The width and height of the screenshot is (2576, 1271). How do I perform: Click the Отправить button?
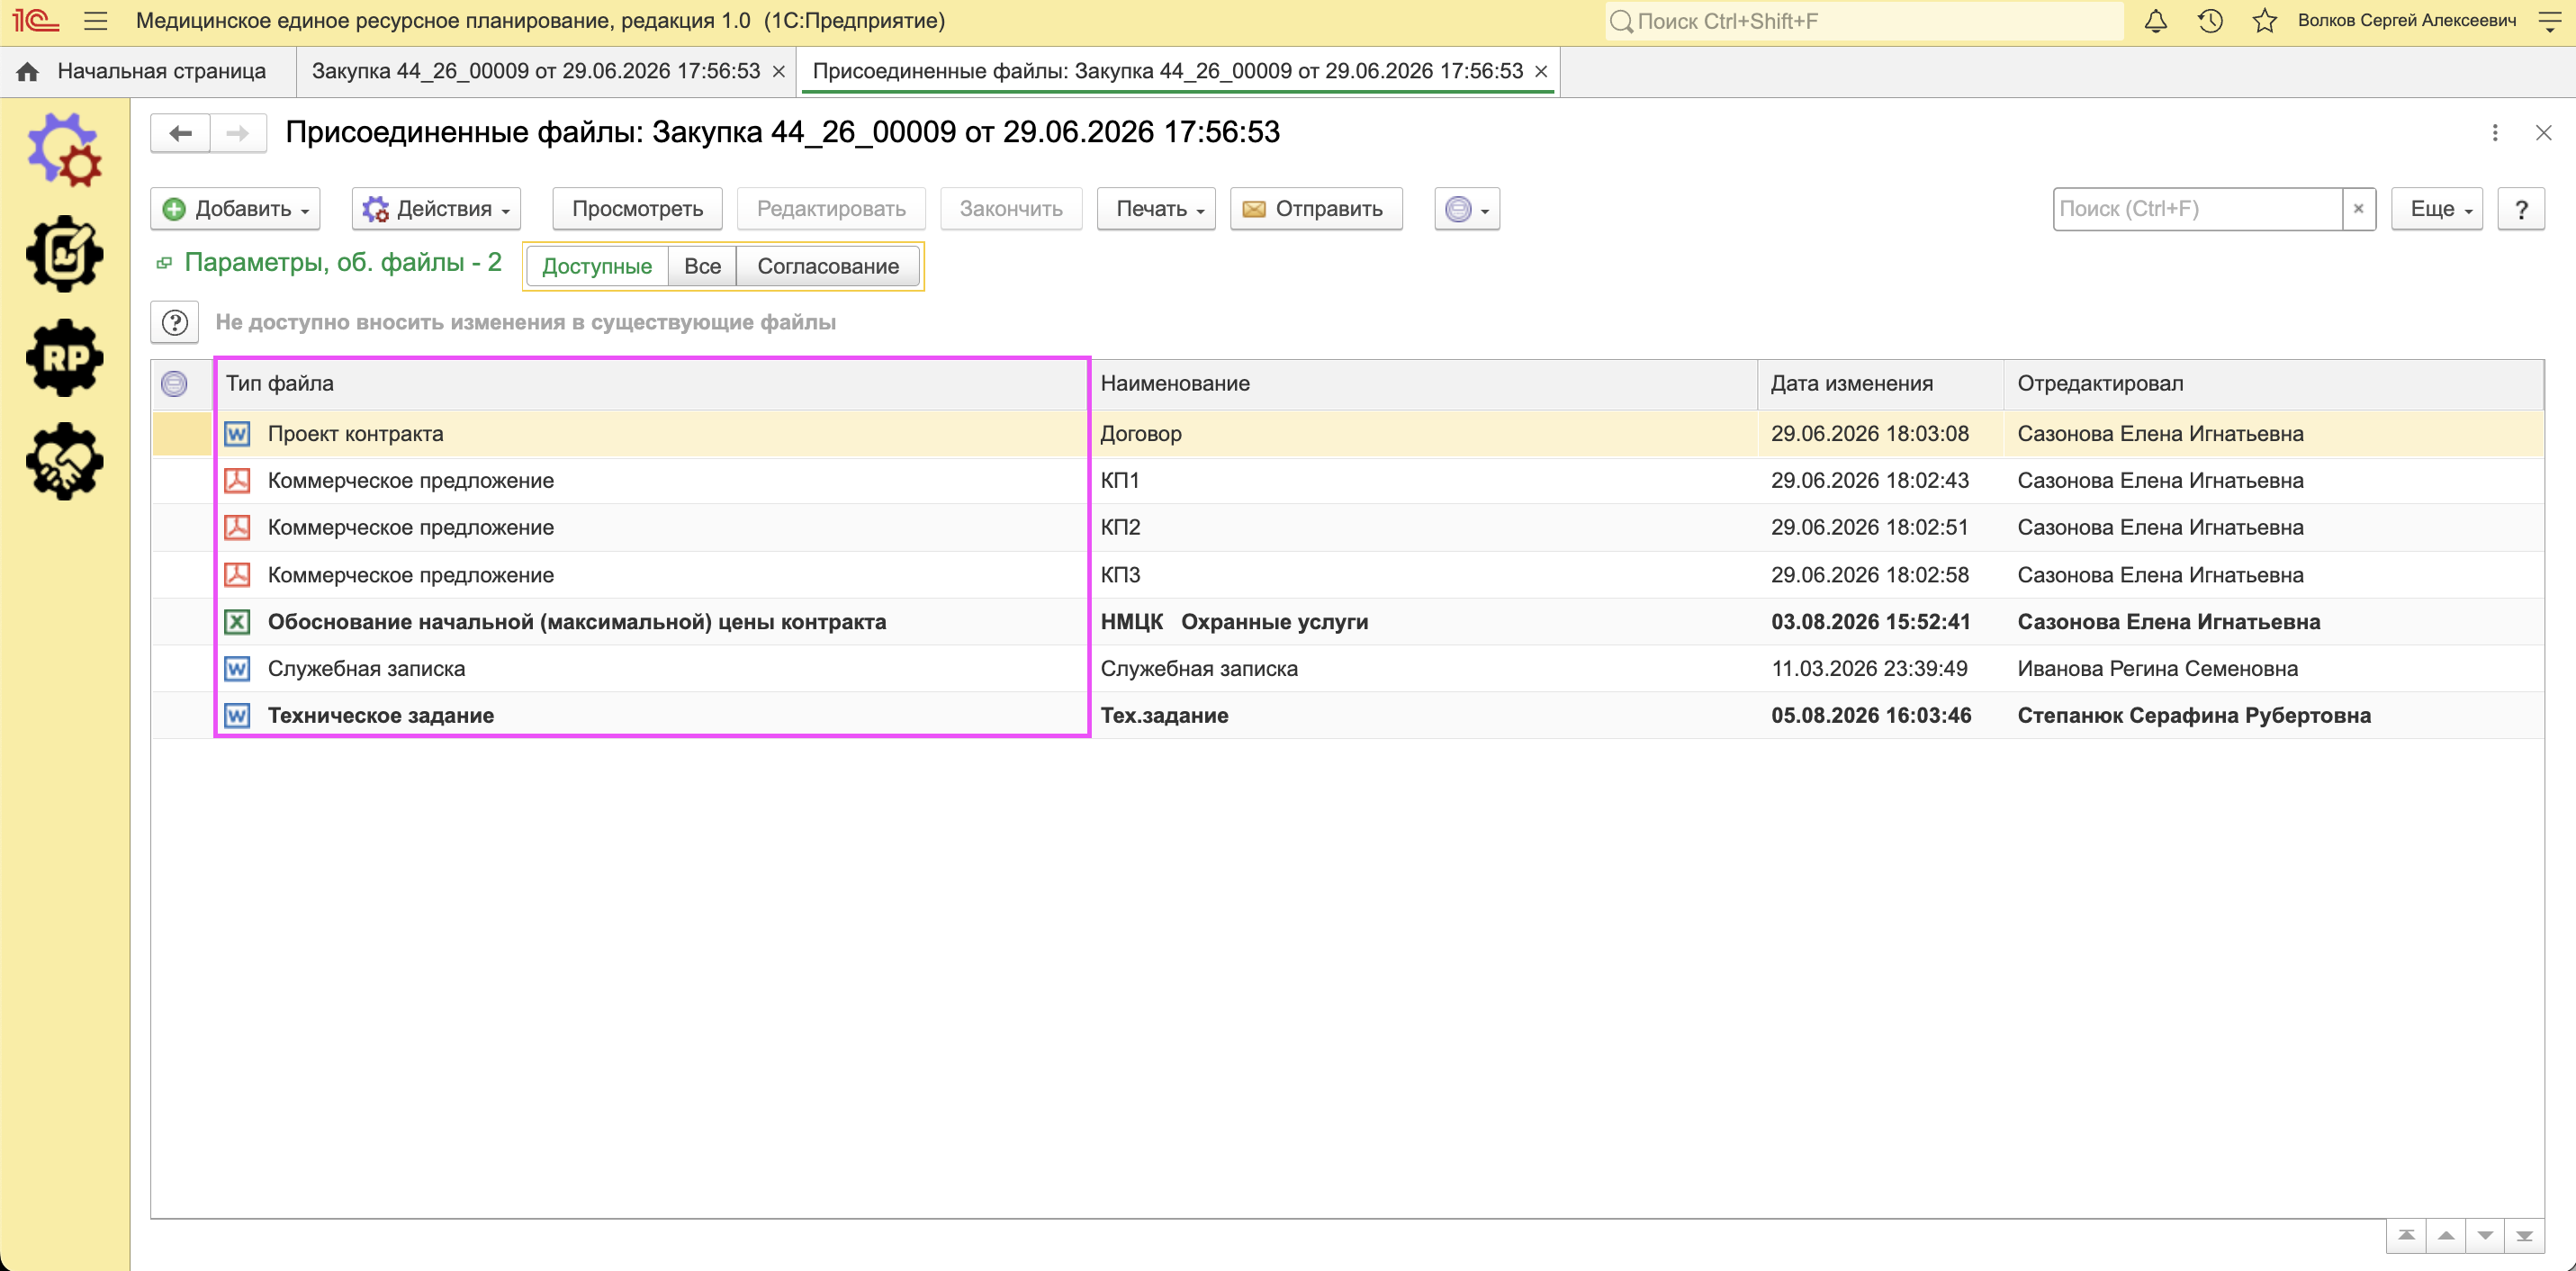[x=1316, y=209]
